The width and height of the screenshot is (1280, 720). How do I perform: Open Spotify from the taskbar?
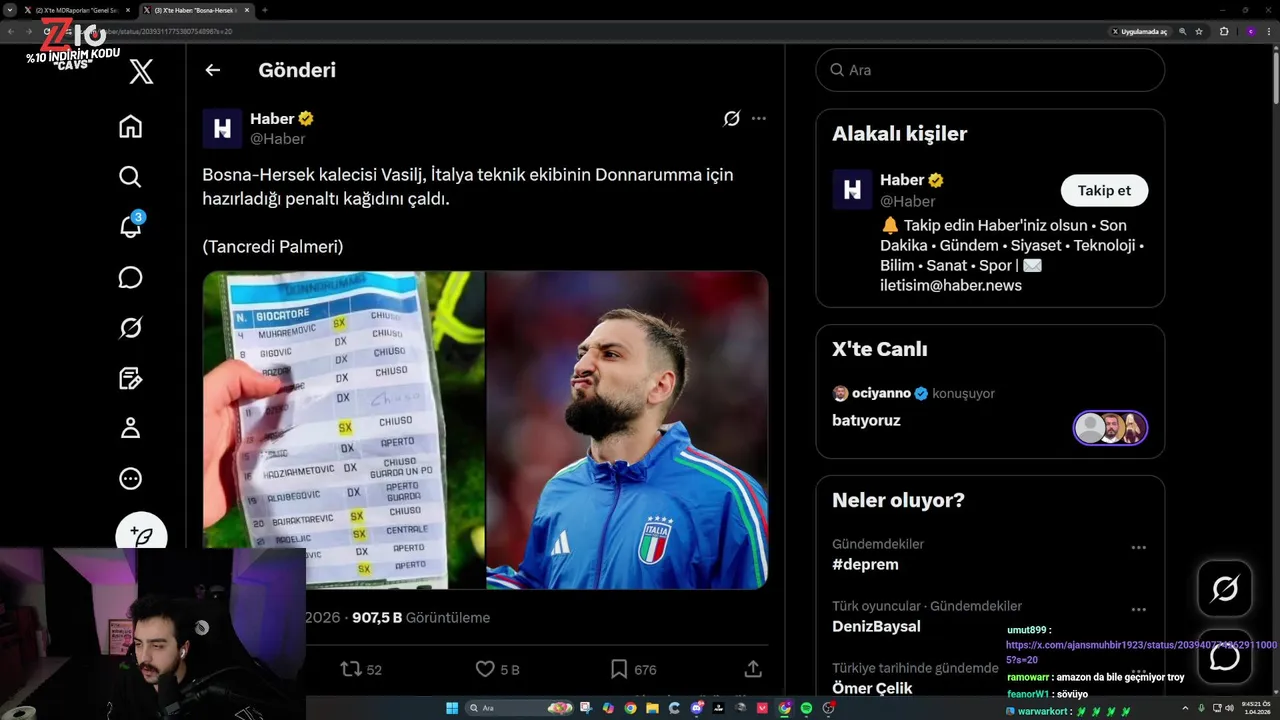[807, 708]
